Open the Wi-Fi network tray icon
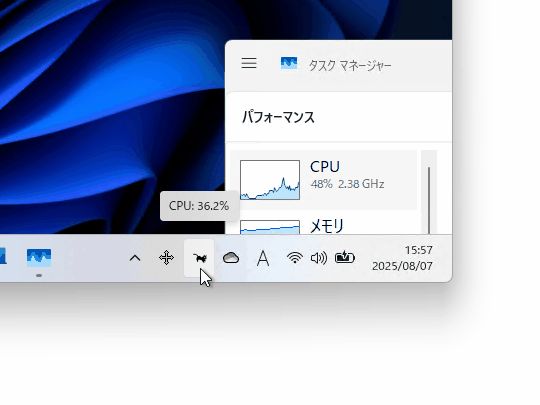The width and height of the screenshot is (540, 405). tap(295, 258)
